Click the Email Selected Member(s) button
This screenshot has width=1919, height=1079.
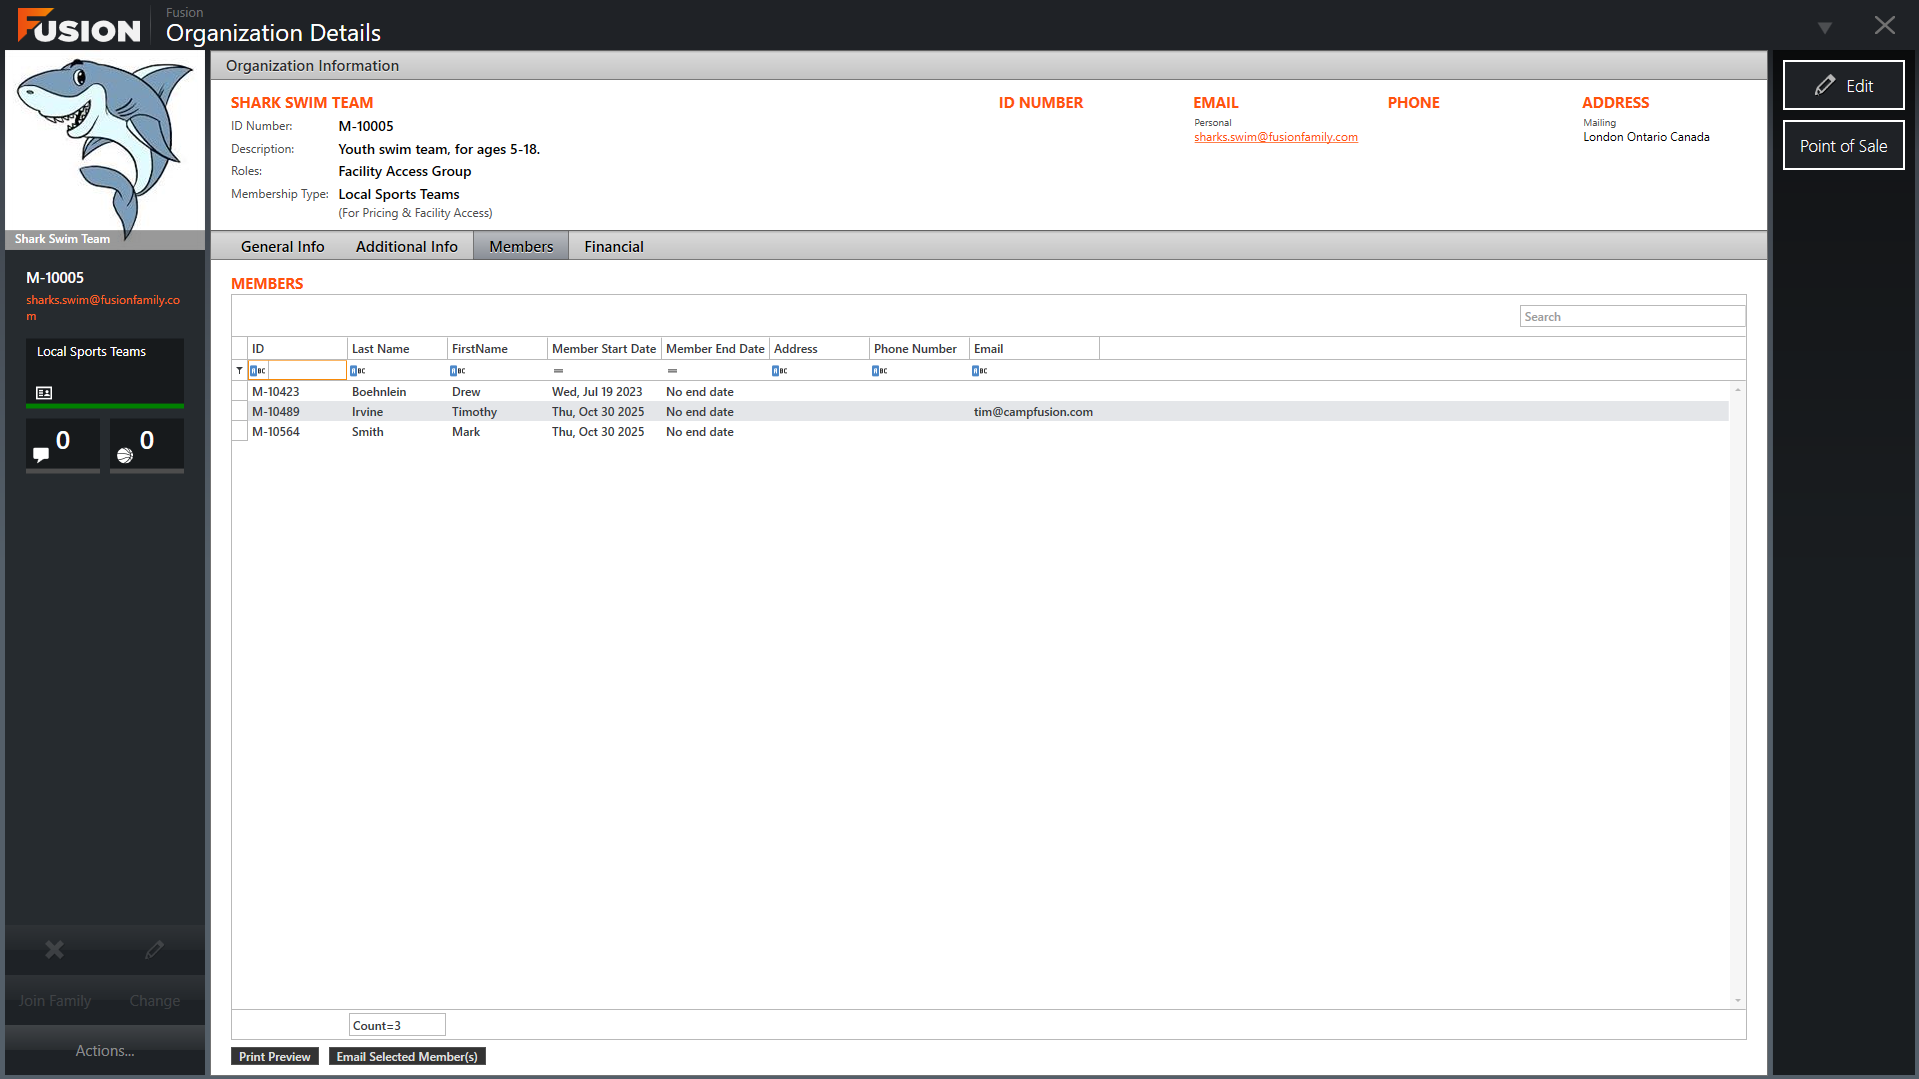point(407,1057)
